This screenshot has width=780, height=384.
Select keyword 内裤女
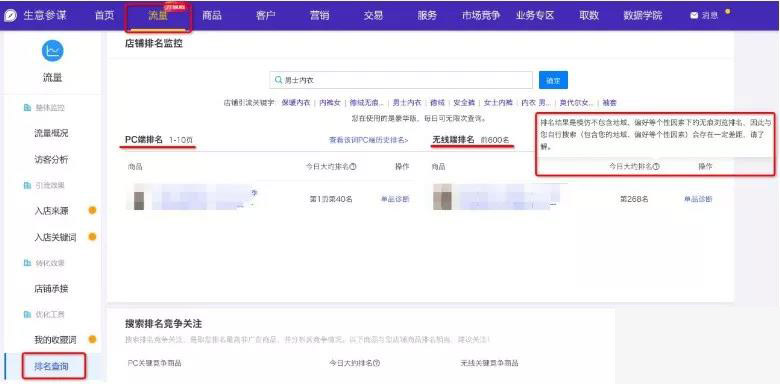[x=330, y=103]
